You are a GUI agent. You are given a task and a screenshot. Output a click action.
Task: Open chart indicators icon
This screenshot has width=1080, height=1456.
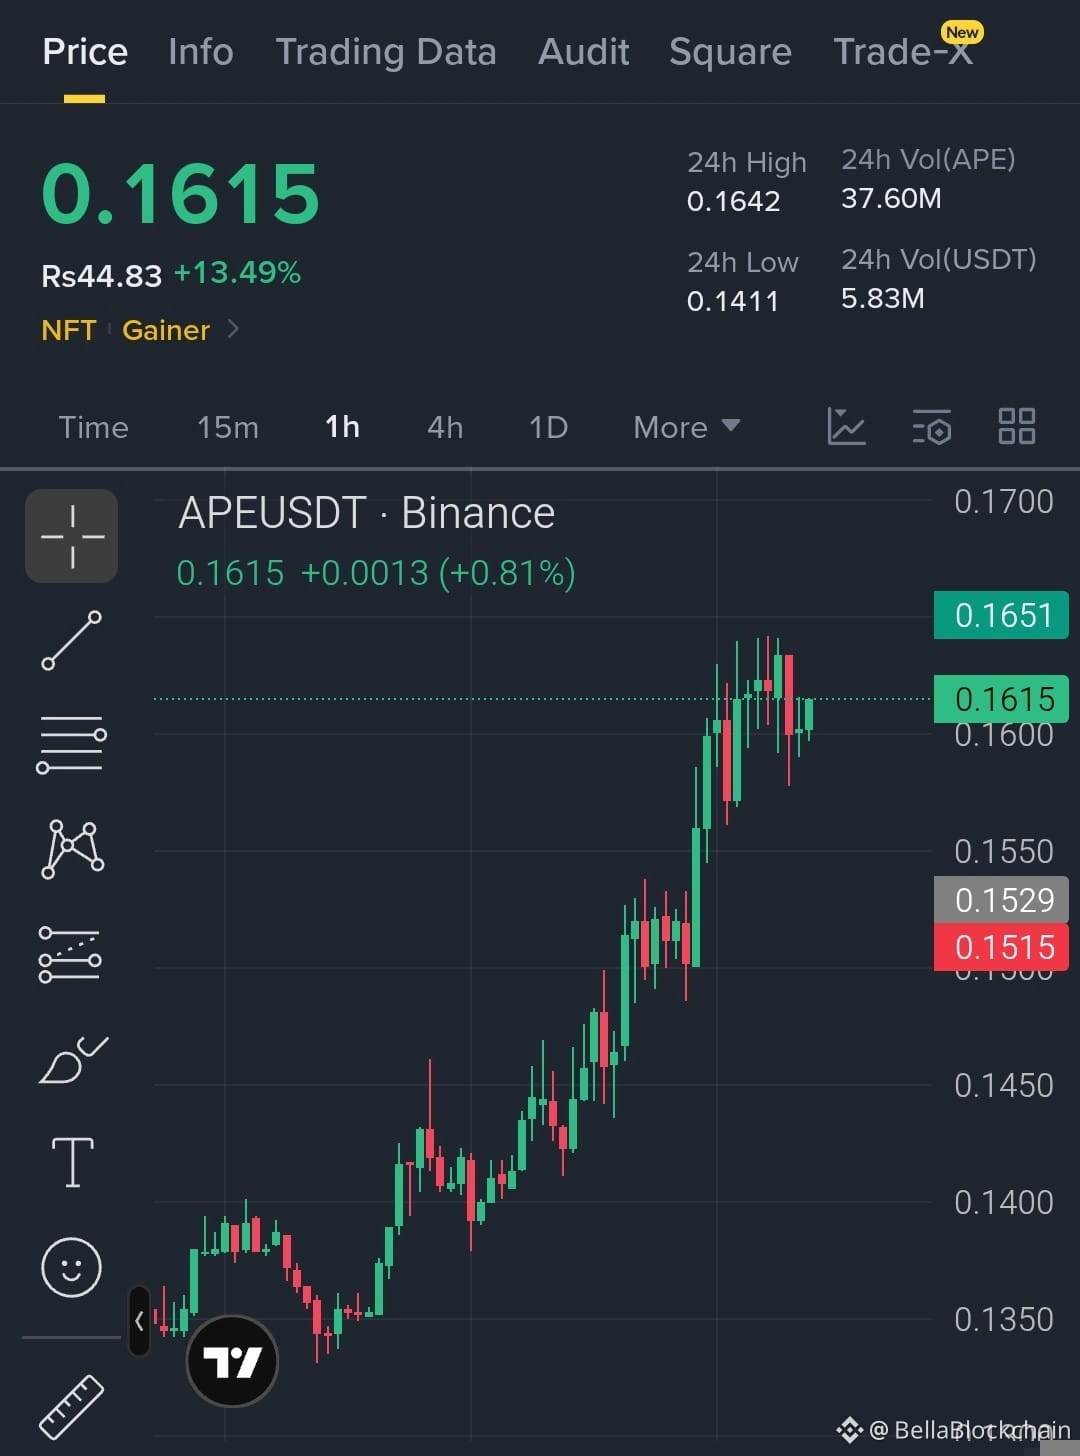846,427
